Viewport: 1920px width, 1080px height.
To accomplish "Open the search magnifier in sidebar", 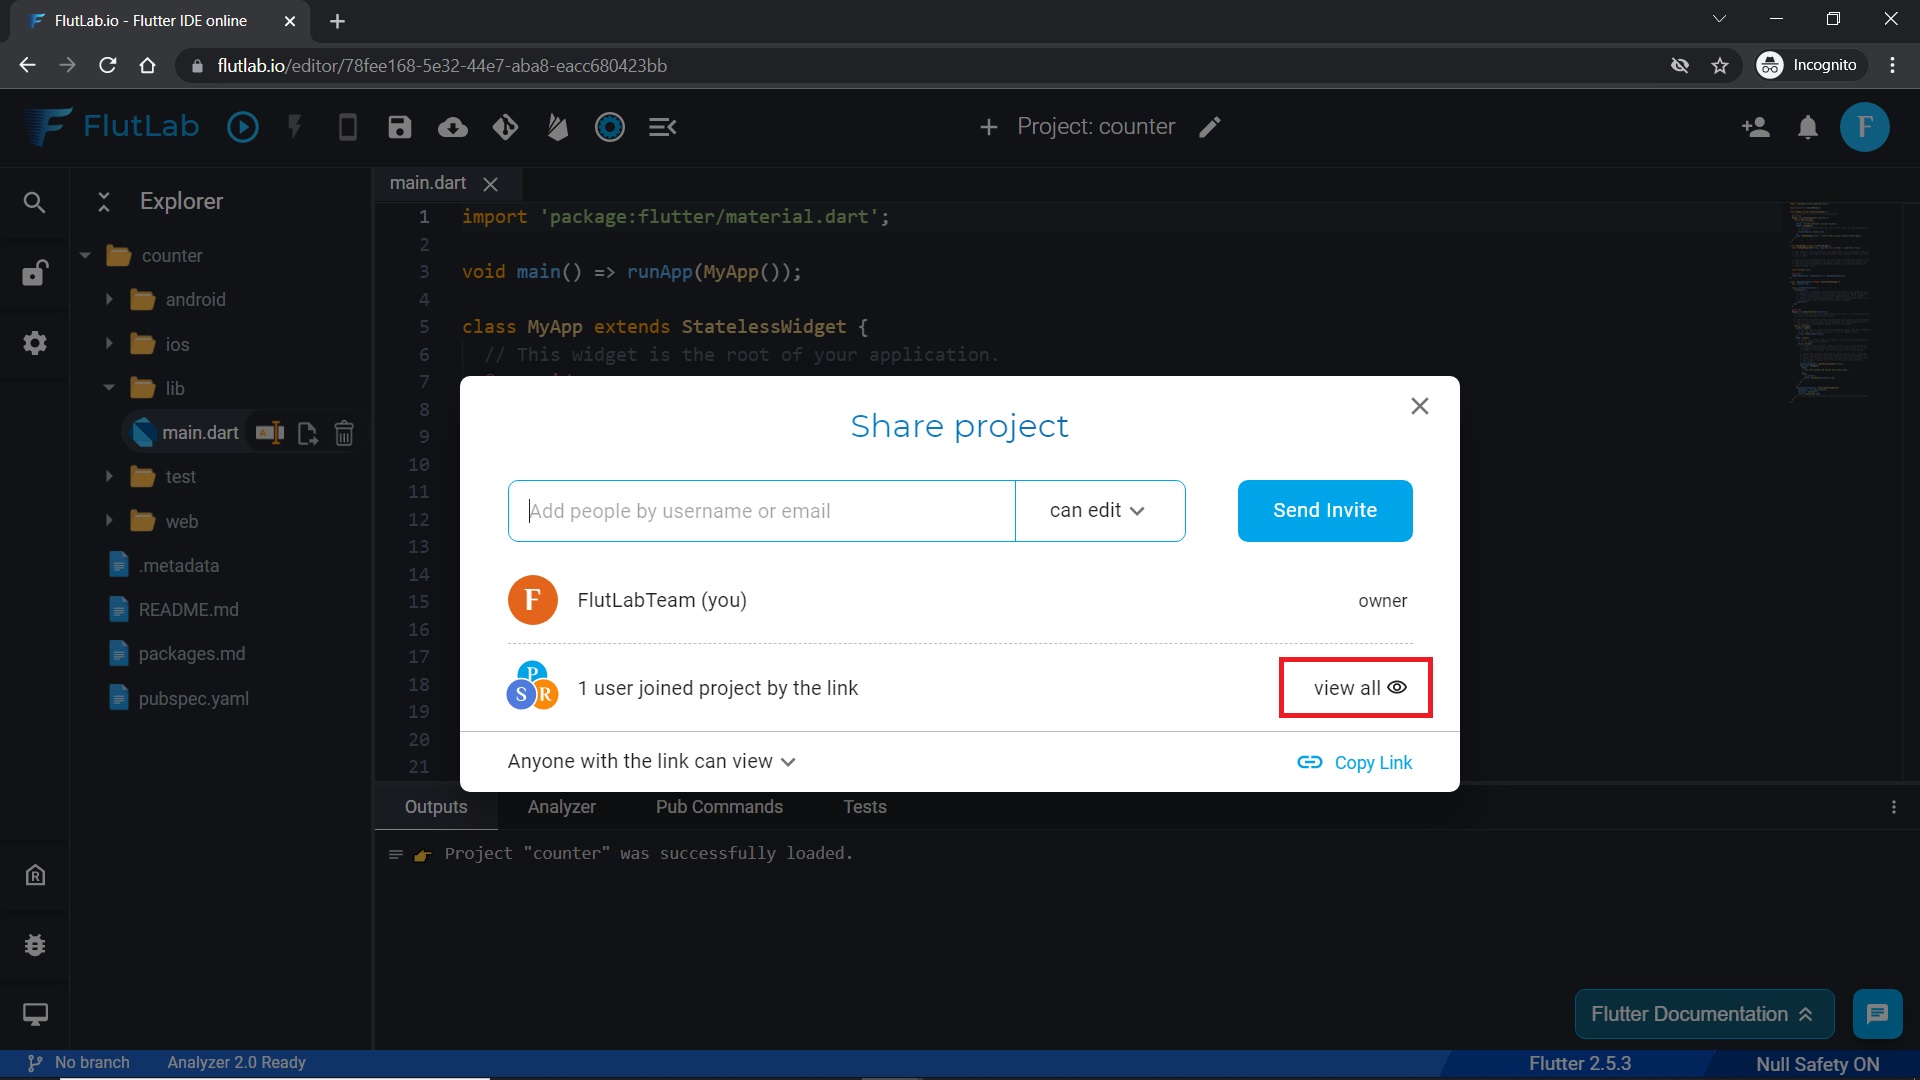I will (x=34, y=203).
